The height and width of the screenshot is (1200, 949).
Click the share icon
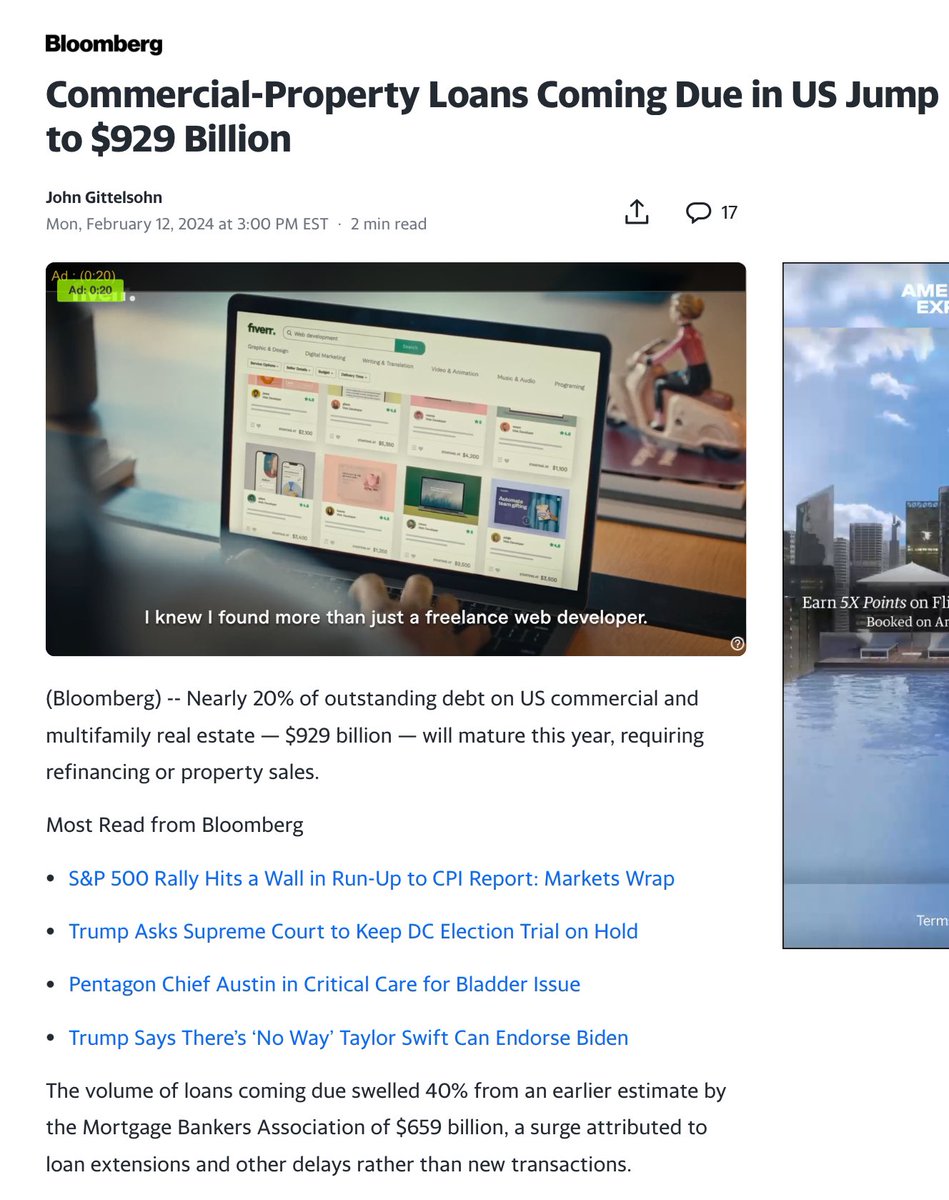point(637,212)
